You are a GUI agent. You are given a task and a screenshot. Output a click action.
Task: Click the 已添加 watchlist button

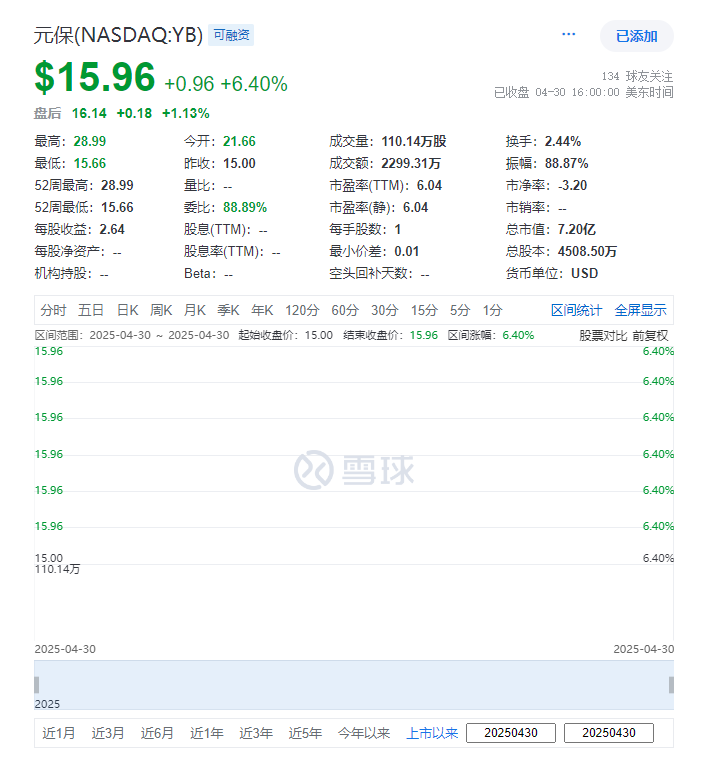click(636, 36)
